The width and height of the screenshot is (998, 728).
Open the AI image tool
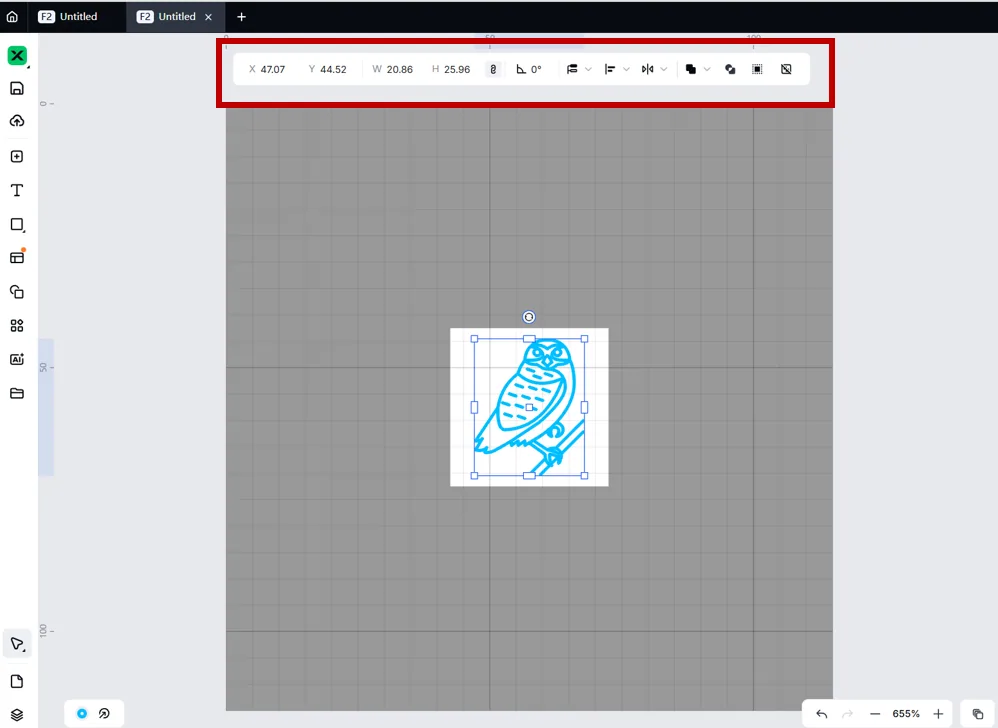click(x=17, y=360)
